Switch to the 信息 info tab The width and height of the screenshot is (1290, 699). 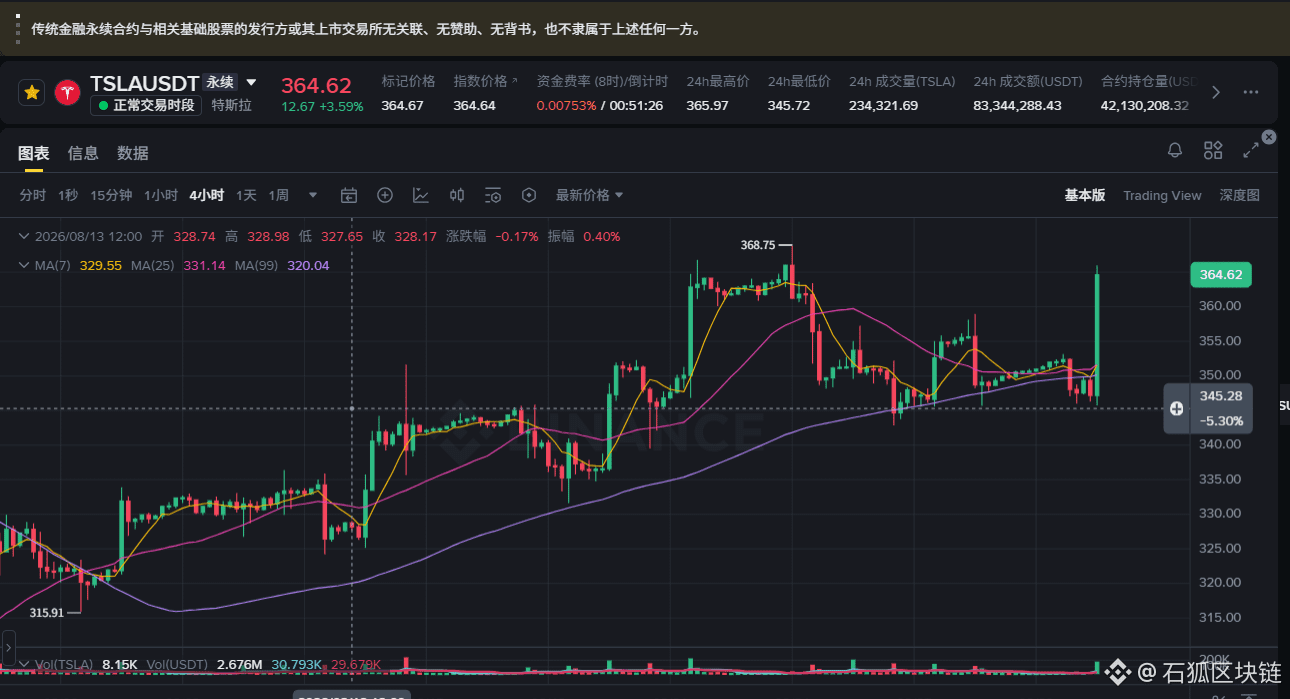83,153
